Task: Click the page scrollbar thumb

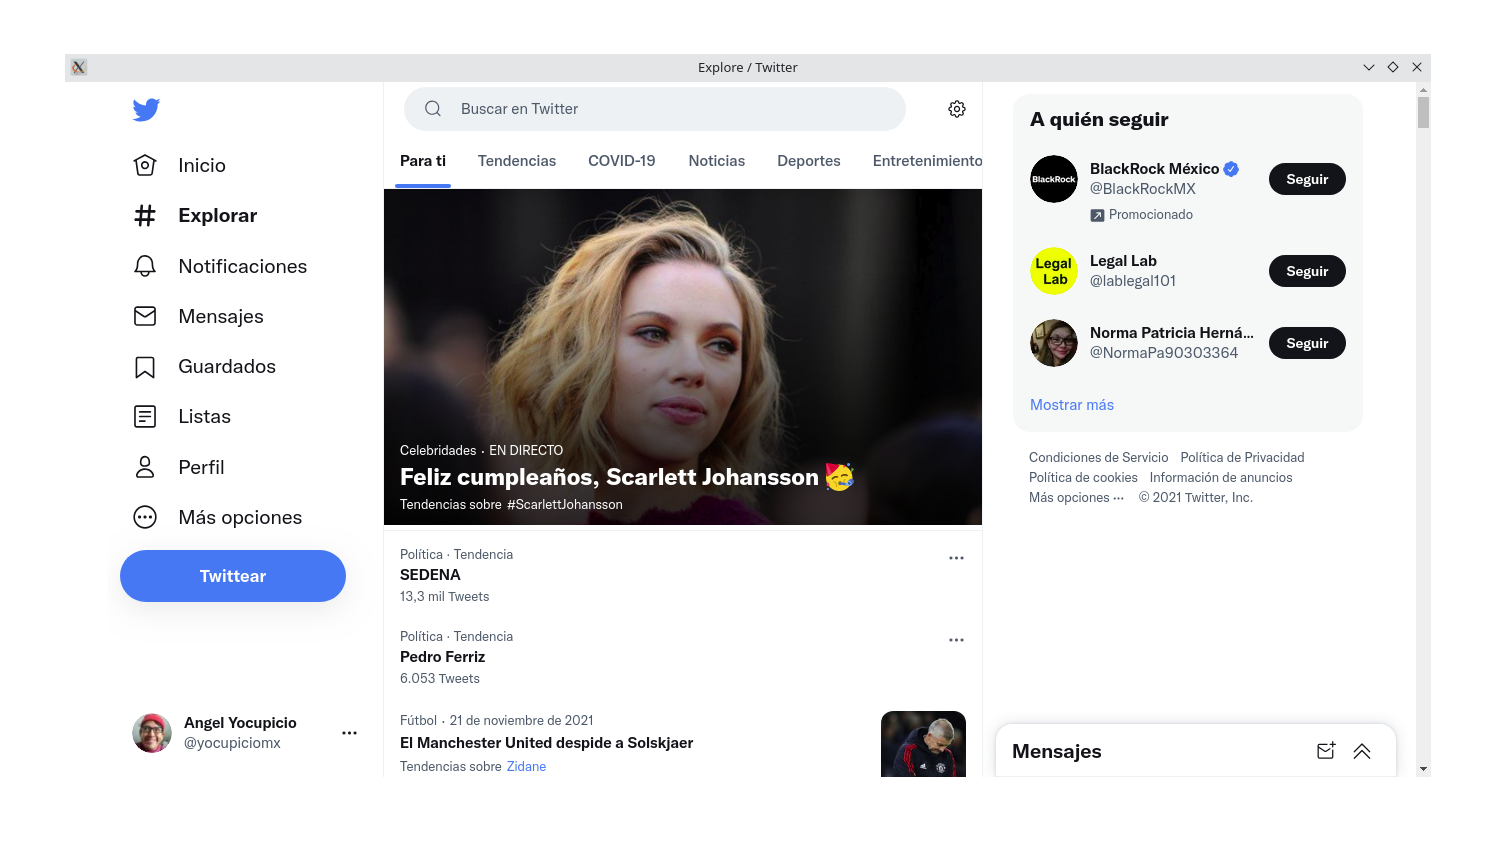Action: [1423, 112]
